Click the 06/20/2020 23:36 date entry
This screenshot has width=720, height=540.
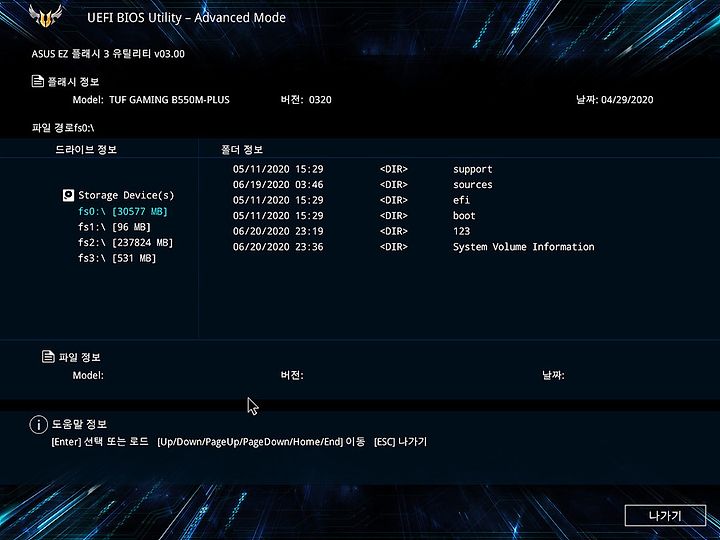click(278, 247)
